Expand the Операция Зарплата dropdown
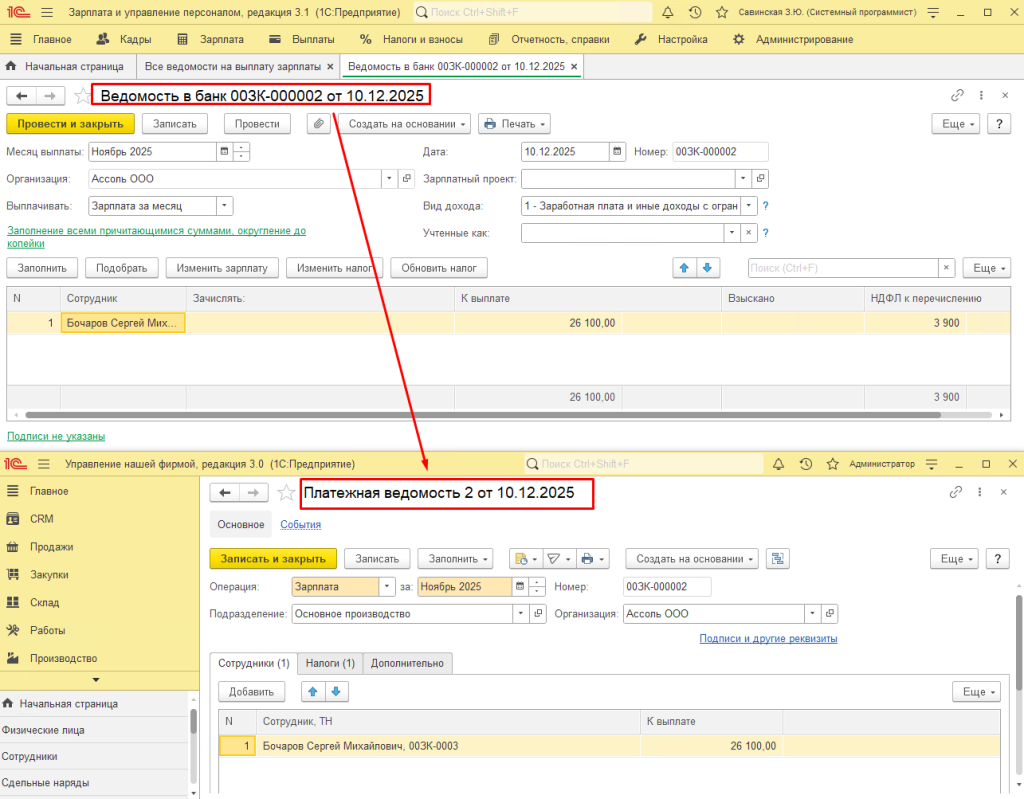The width and height of the screenshot is (1024, 799). (x=387, y=587)
